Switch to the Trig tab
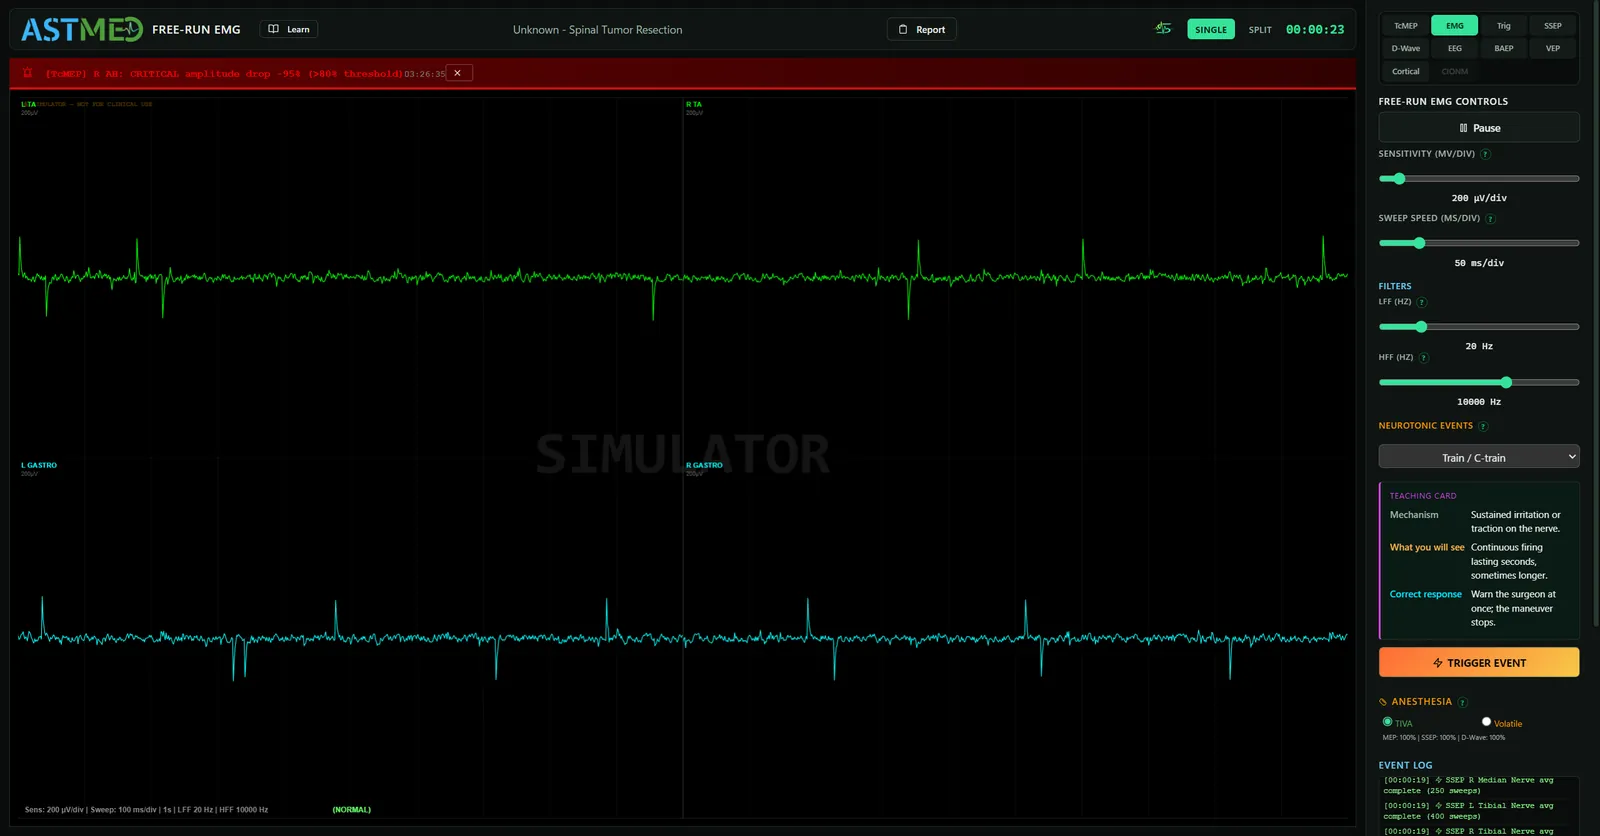The width and height of the screenshot is (1600, 836). [x=1504, y=26]
